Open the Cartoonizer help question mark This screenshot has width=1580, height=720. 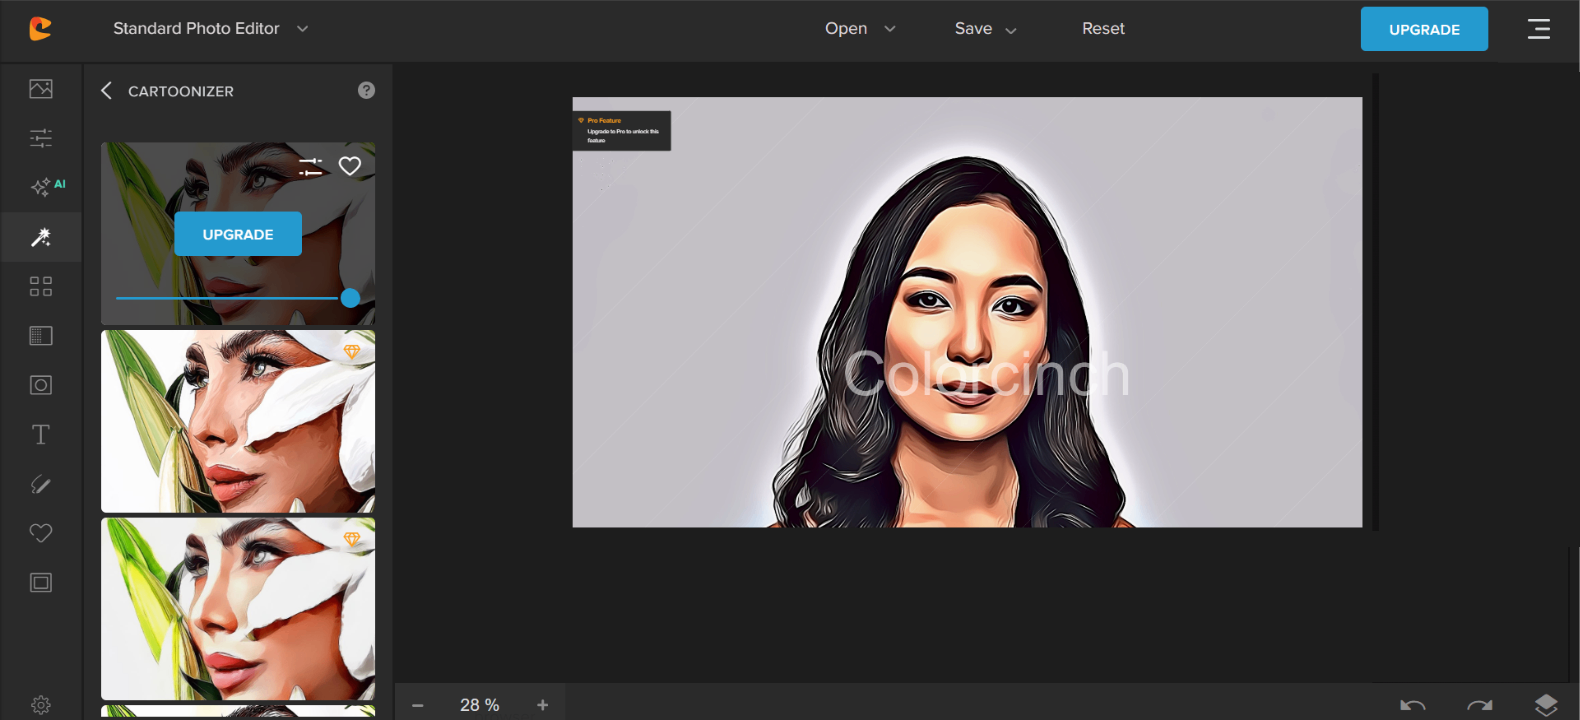coord(367,90)
